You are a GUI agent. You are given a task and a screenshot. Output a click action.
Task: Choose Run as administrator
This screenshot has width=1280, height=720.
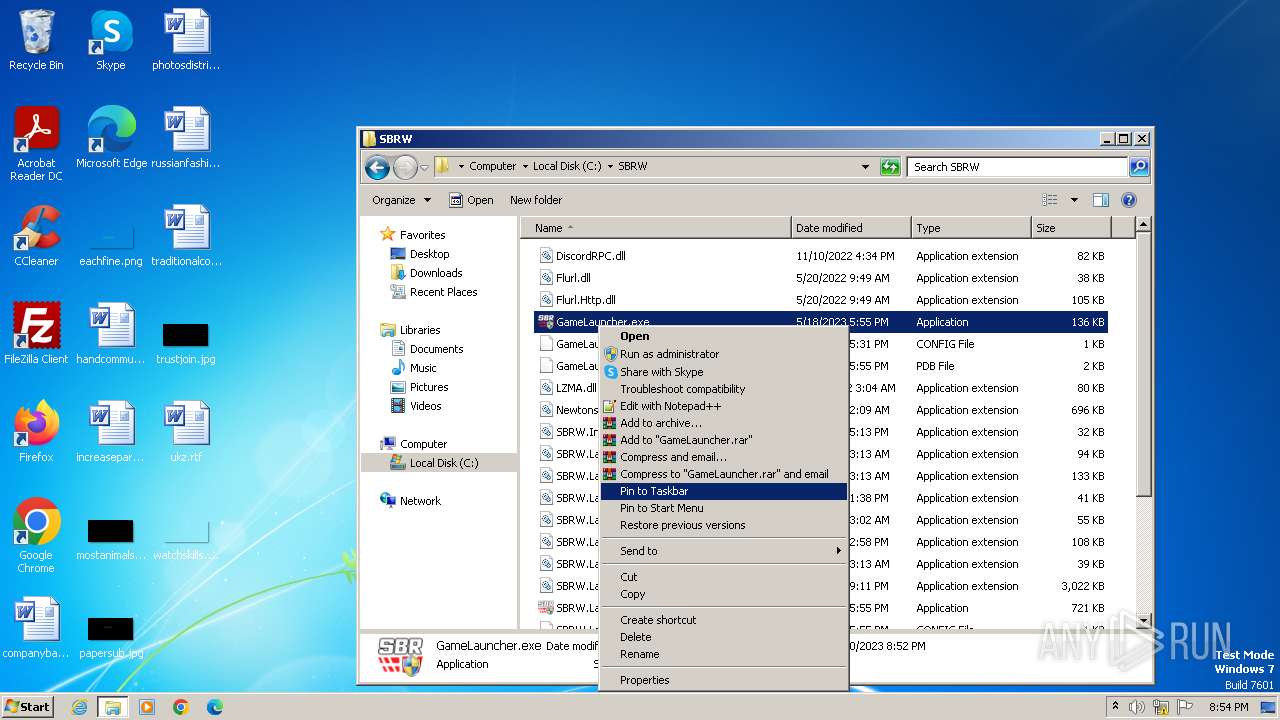pos(723,354)
